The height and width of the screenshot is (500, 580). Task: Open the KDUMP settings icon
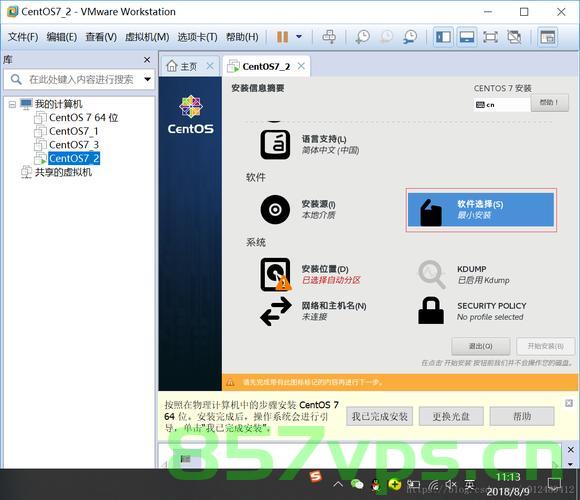pyautogui.click(x=431, y=274)
